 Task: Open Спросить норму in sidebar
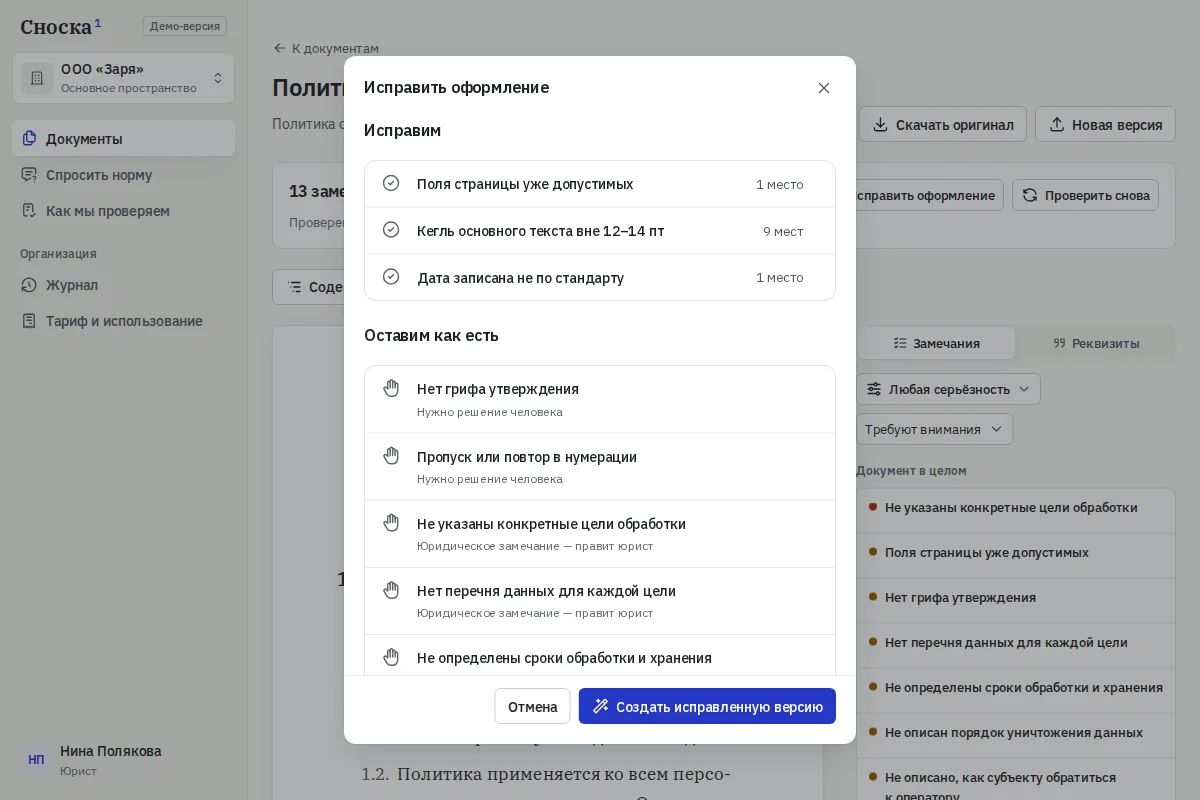tap(123, 175)
